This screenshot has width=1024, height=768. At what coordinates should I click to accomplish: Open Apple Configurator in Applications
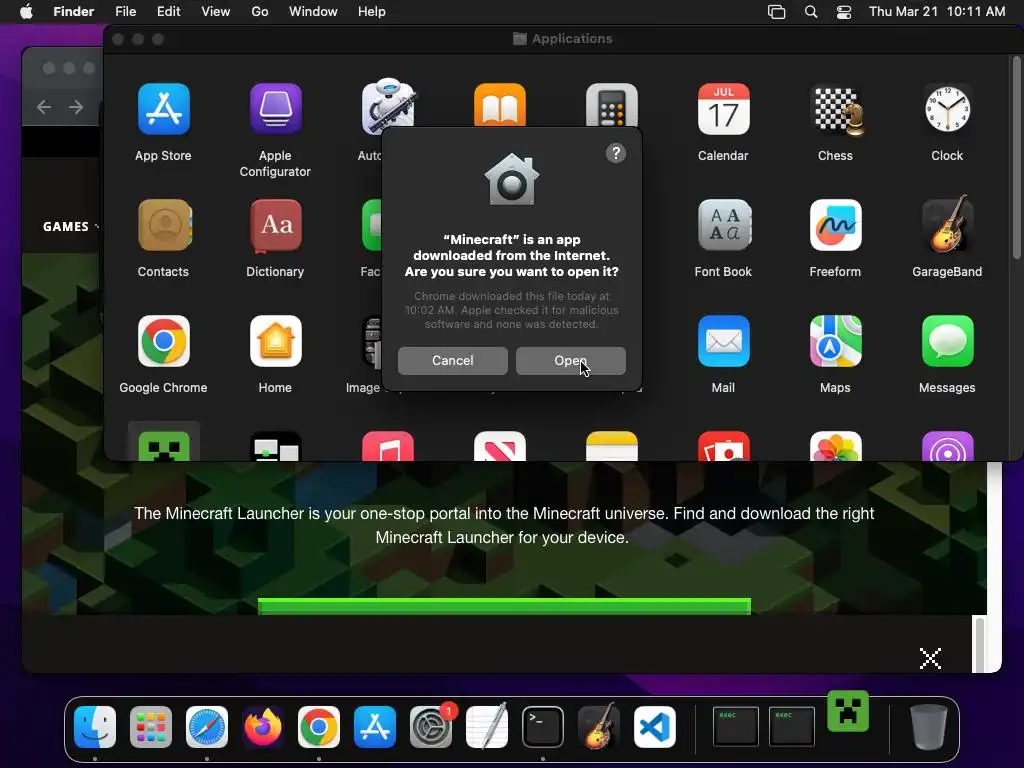pyautogui.click(x=275, y=109)
